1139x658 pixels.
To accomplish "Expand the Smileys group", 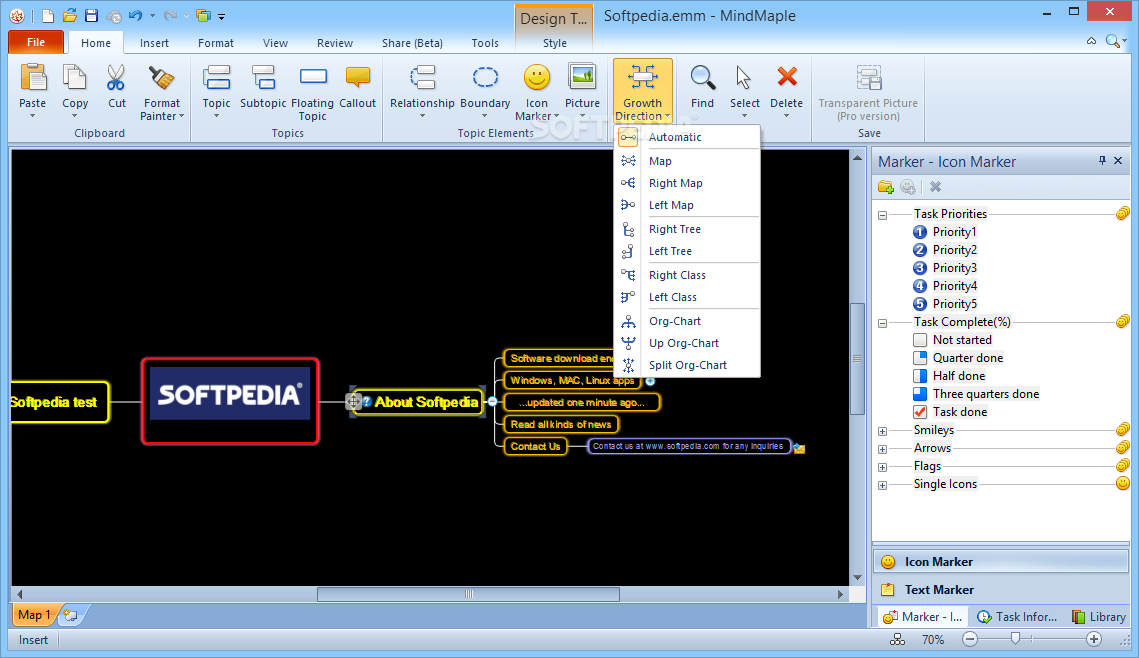I will [883, 431].
